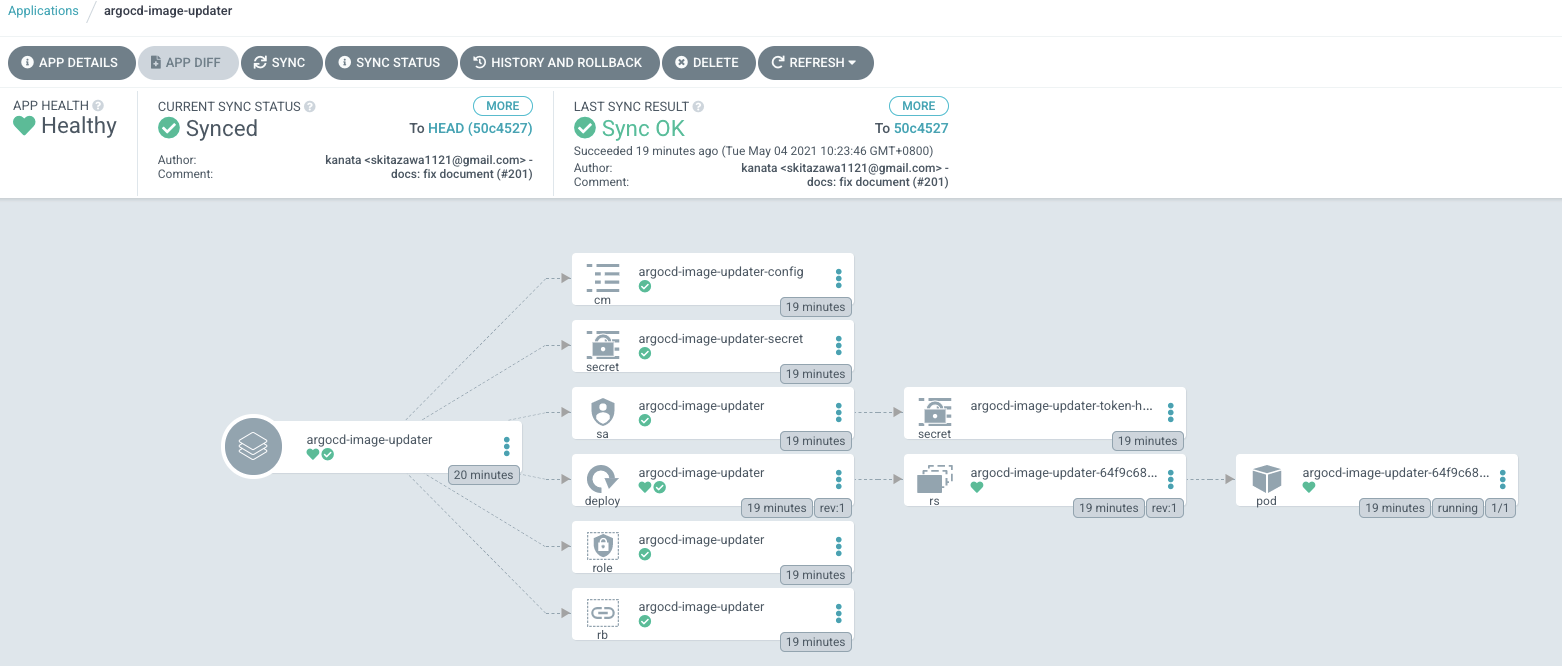Click the sa icon on the service account node
Image resolution: width=1562 pixels, height=666 pixels.
[x=602, y=412]
